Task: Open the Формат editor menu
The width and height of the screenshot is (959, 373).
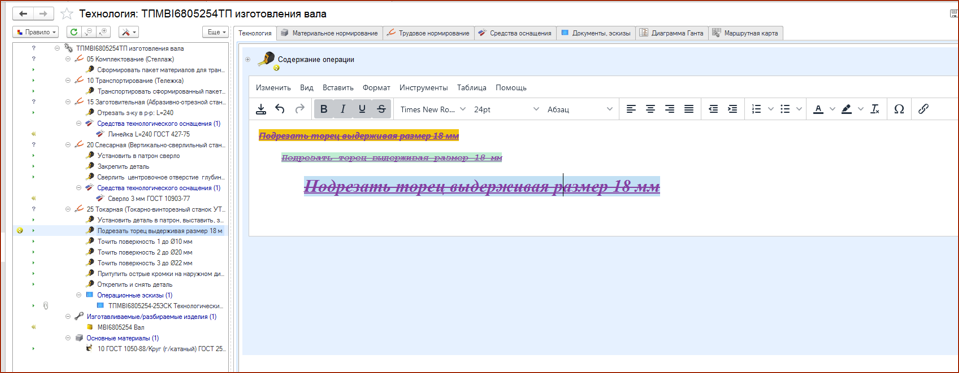Action: point(376,87)
